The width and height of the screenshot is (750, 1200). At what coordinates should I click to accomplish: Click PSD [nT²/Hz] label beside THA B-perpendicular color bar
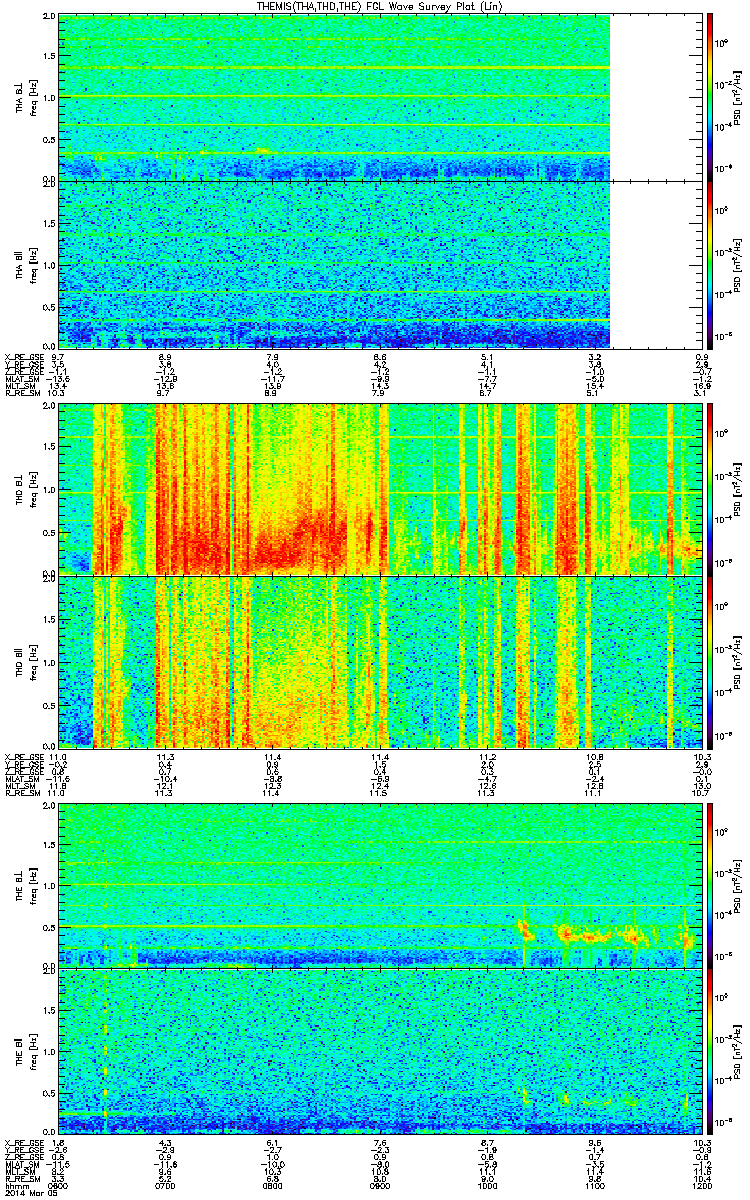point(737,97)
